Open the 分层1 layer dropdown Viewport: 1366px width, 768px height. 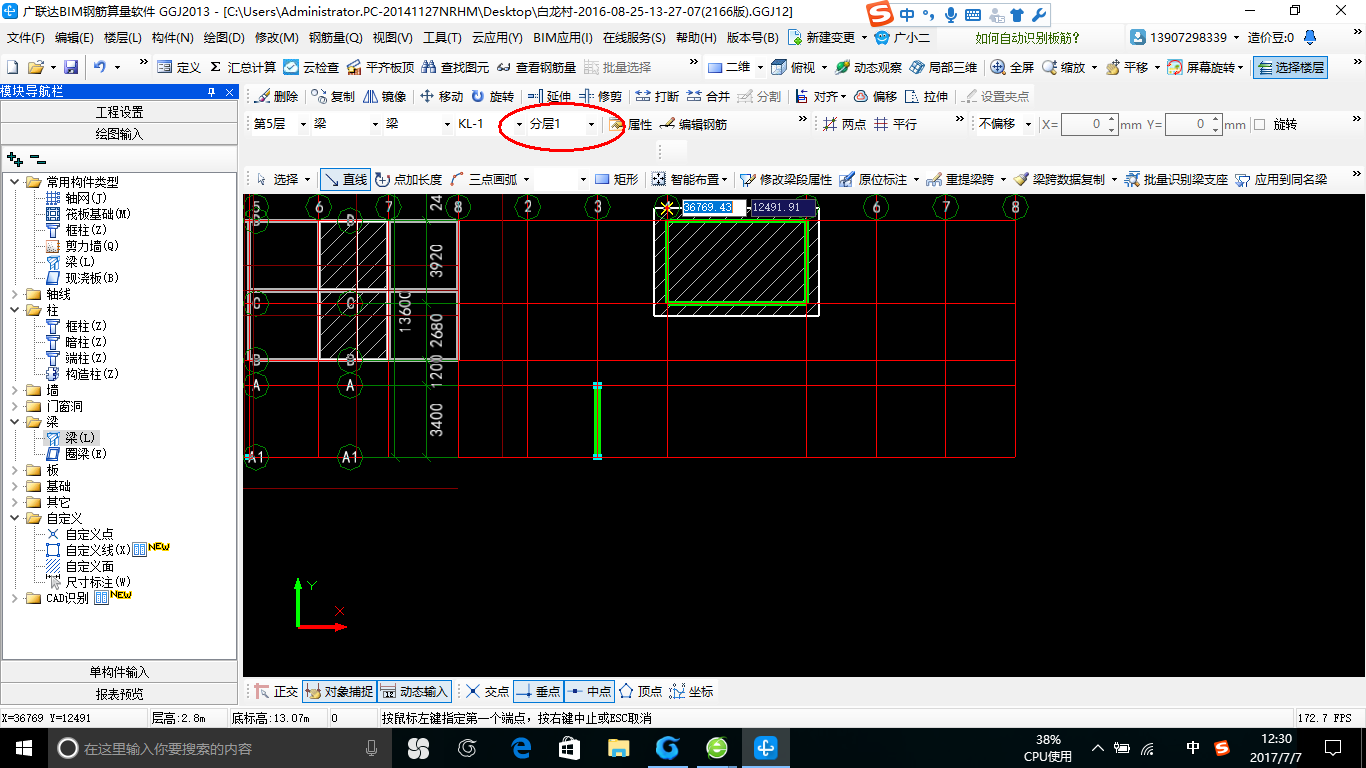591,125
